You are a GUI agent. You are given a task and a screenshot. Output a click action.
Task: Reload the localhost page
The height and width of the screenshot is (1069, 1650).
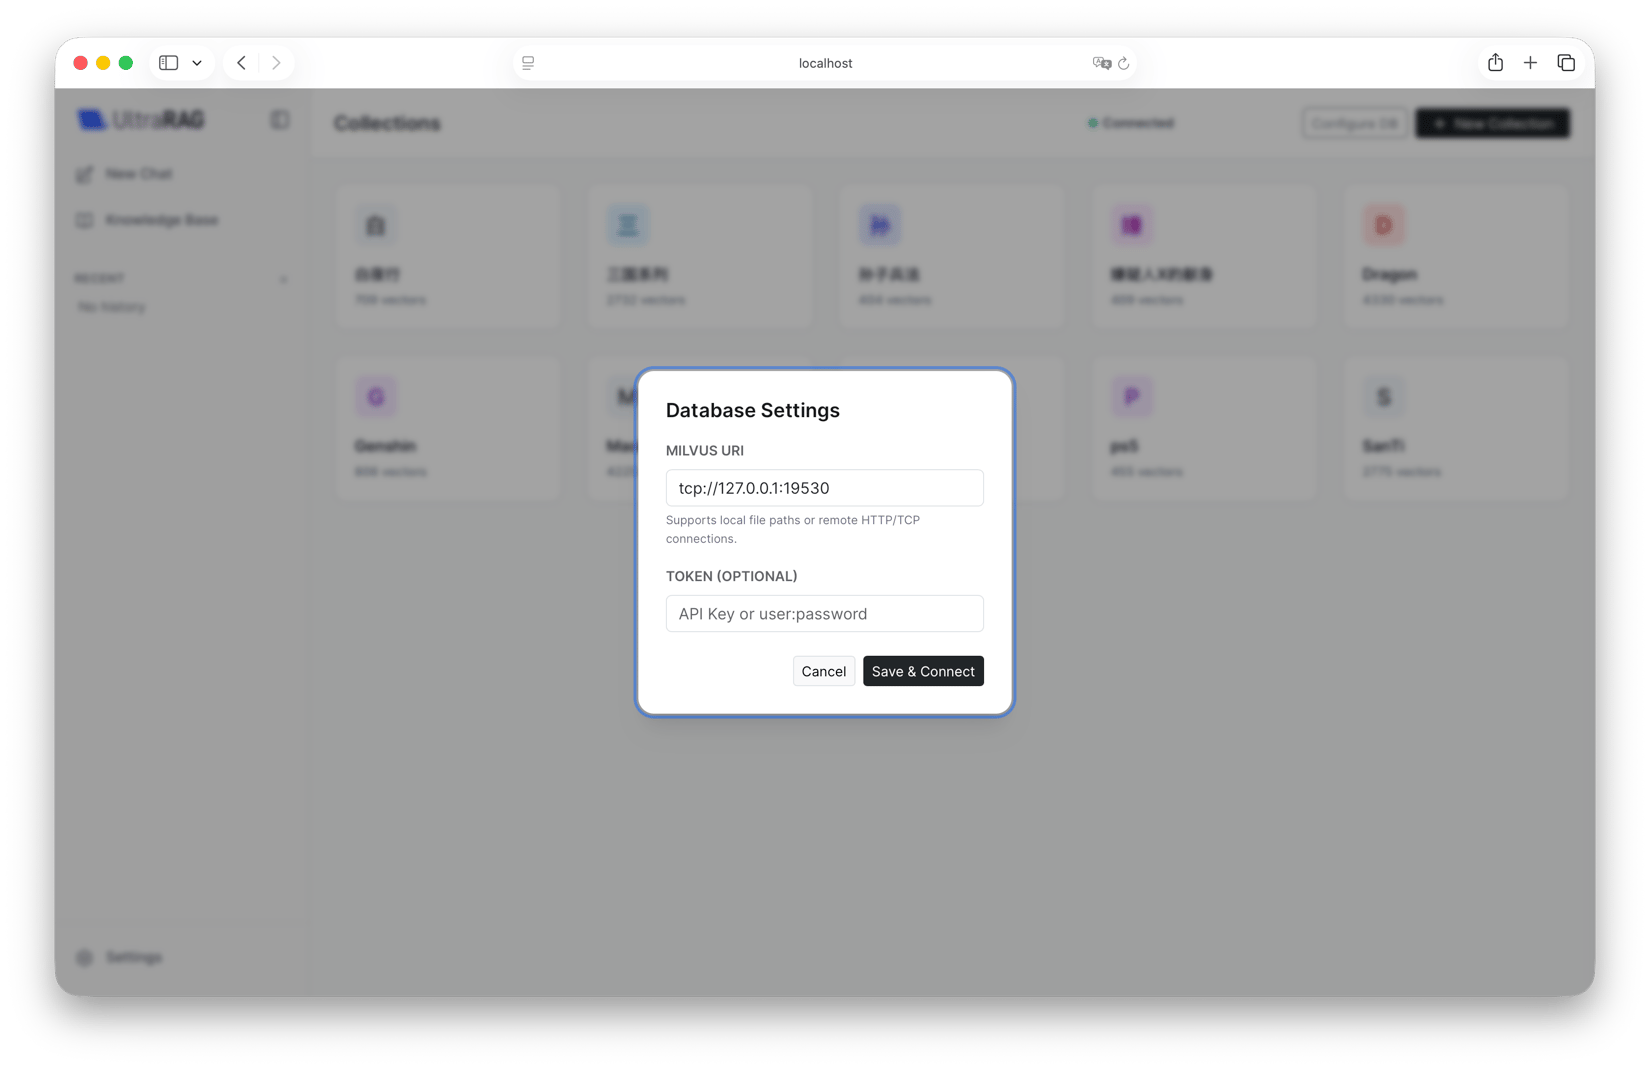[x=1124, y=63]
